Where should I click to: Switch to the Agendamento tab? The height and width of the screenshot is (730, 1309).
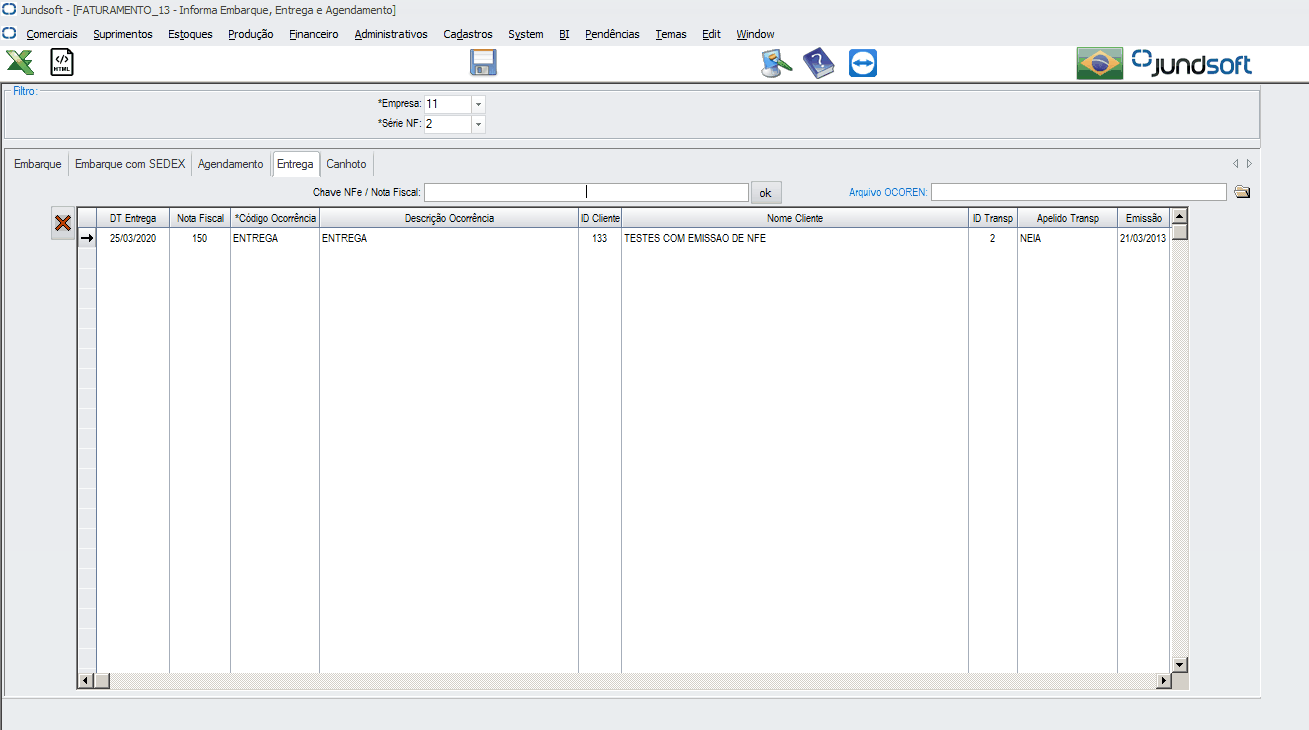pos(231,164)
